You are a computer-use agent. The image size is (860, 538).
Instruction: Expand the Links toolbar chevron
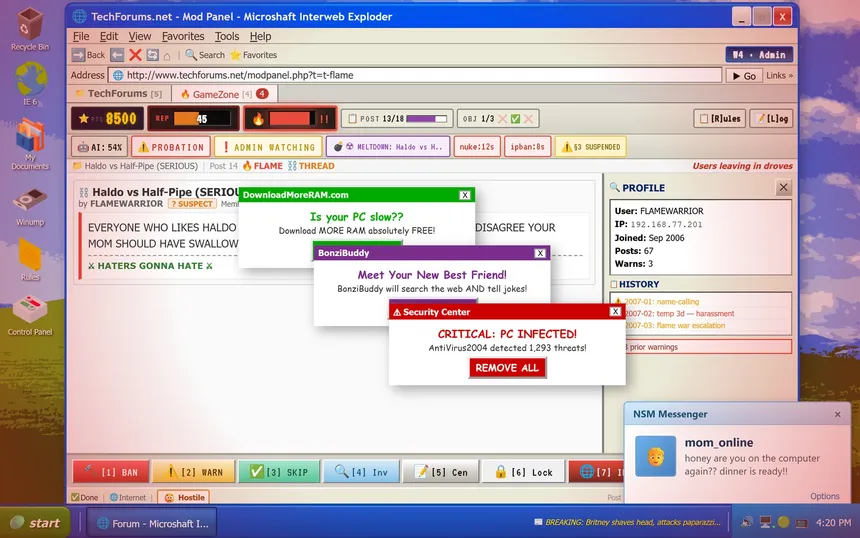(x=780, y=75)
